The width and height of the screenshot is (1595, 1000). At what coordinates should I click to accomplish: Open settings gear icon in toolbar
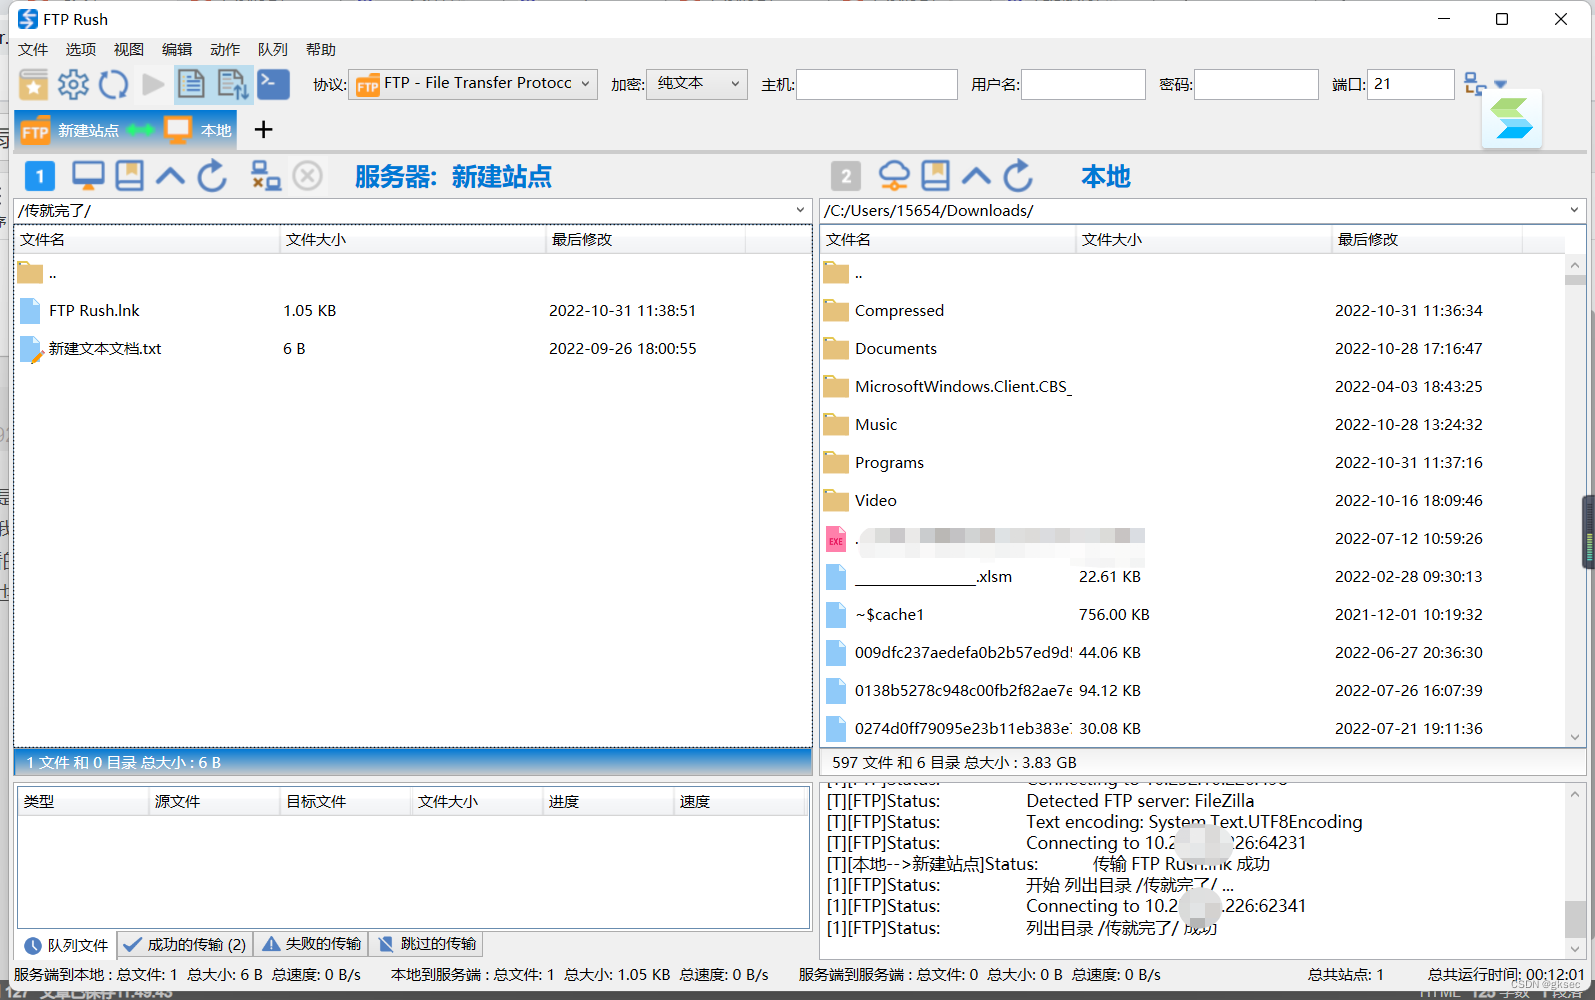click(x=73, y=84)
